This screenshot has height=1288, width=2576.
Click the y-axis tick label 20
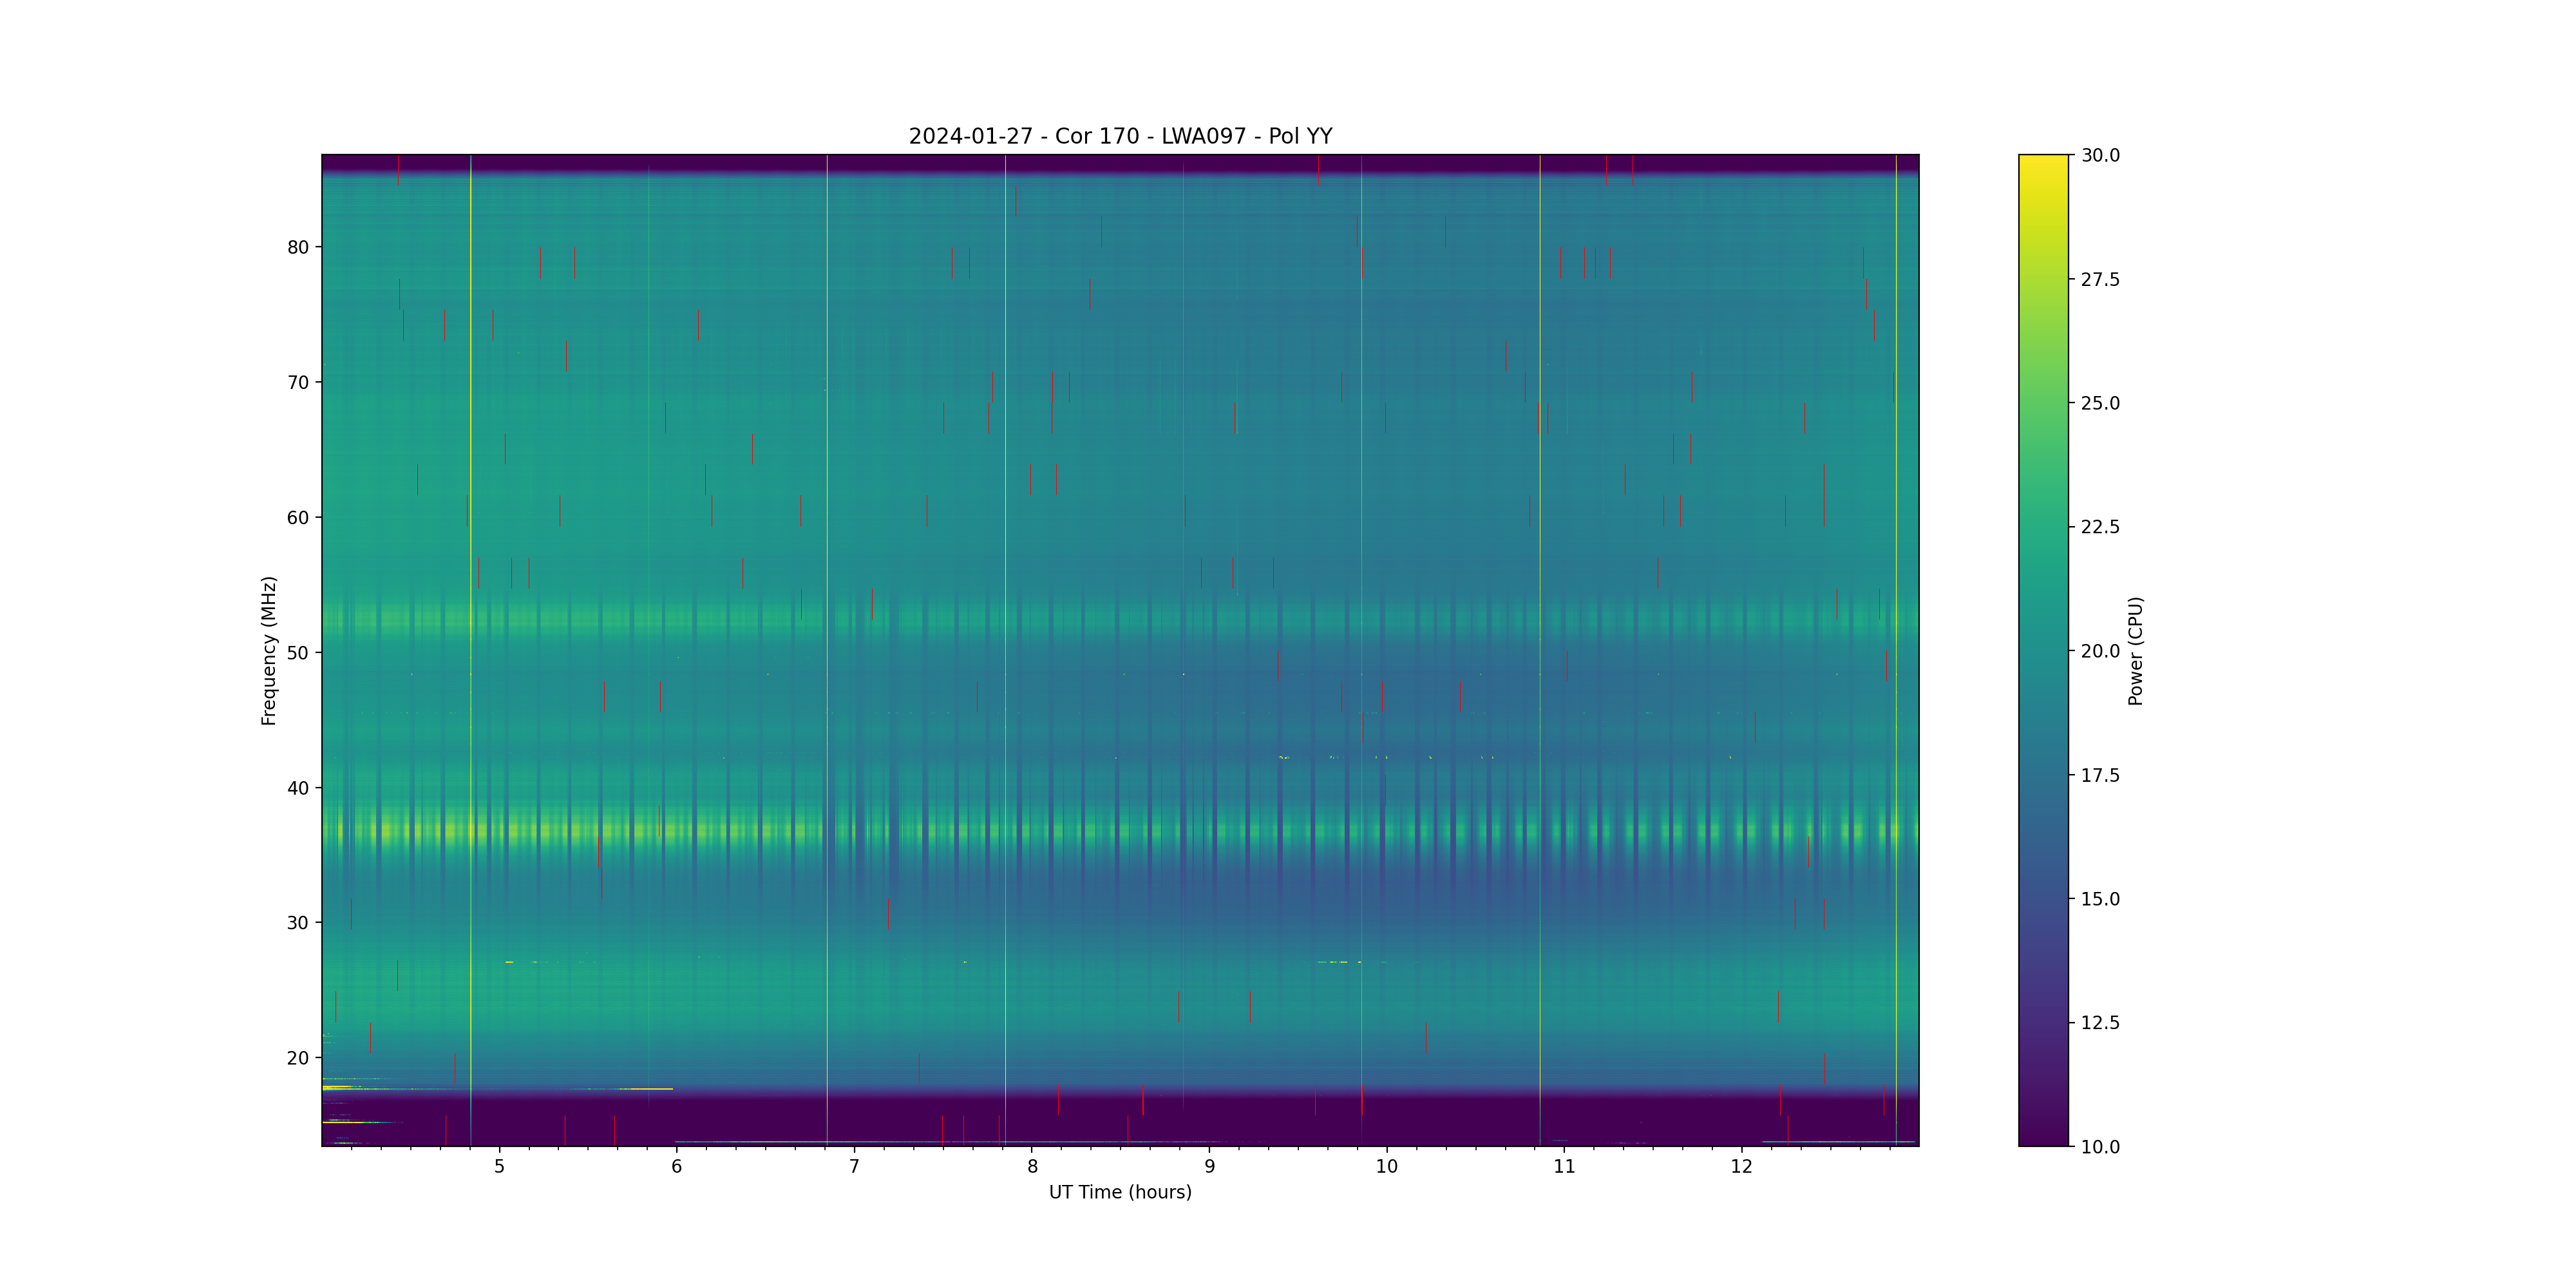coord(298,1058)
